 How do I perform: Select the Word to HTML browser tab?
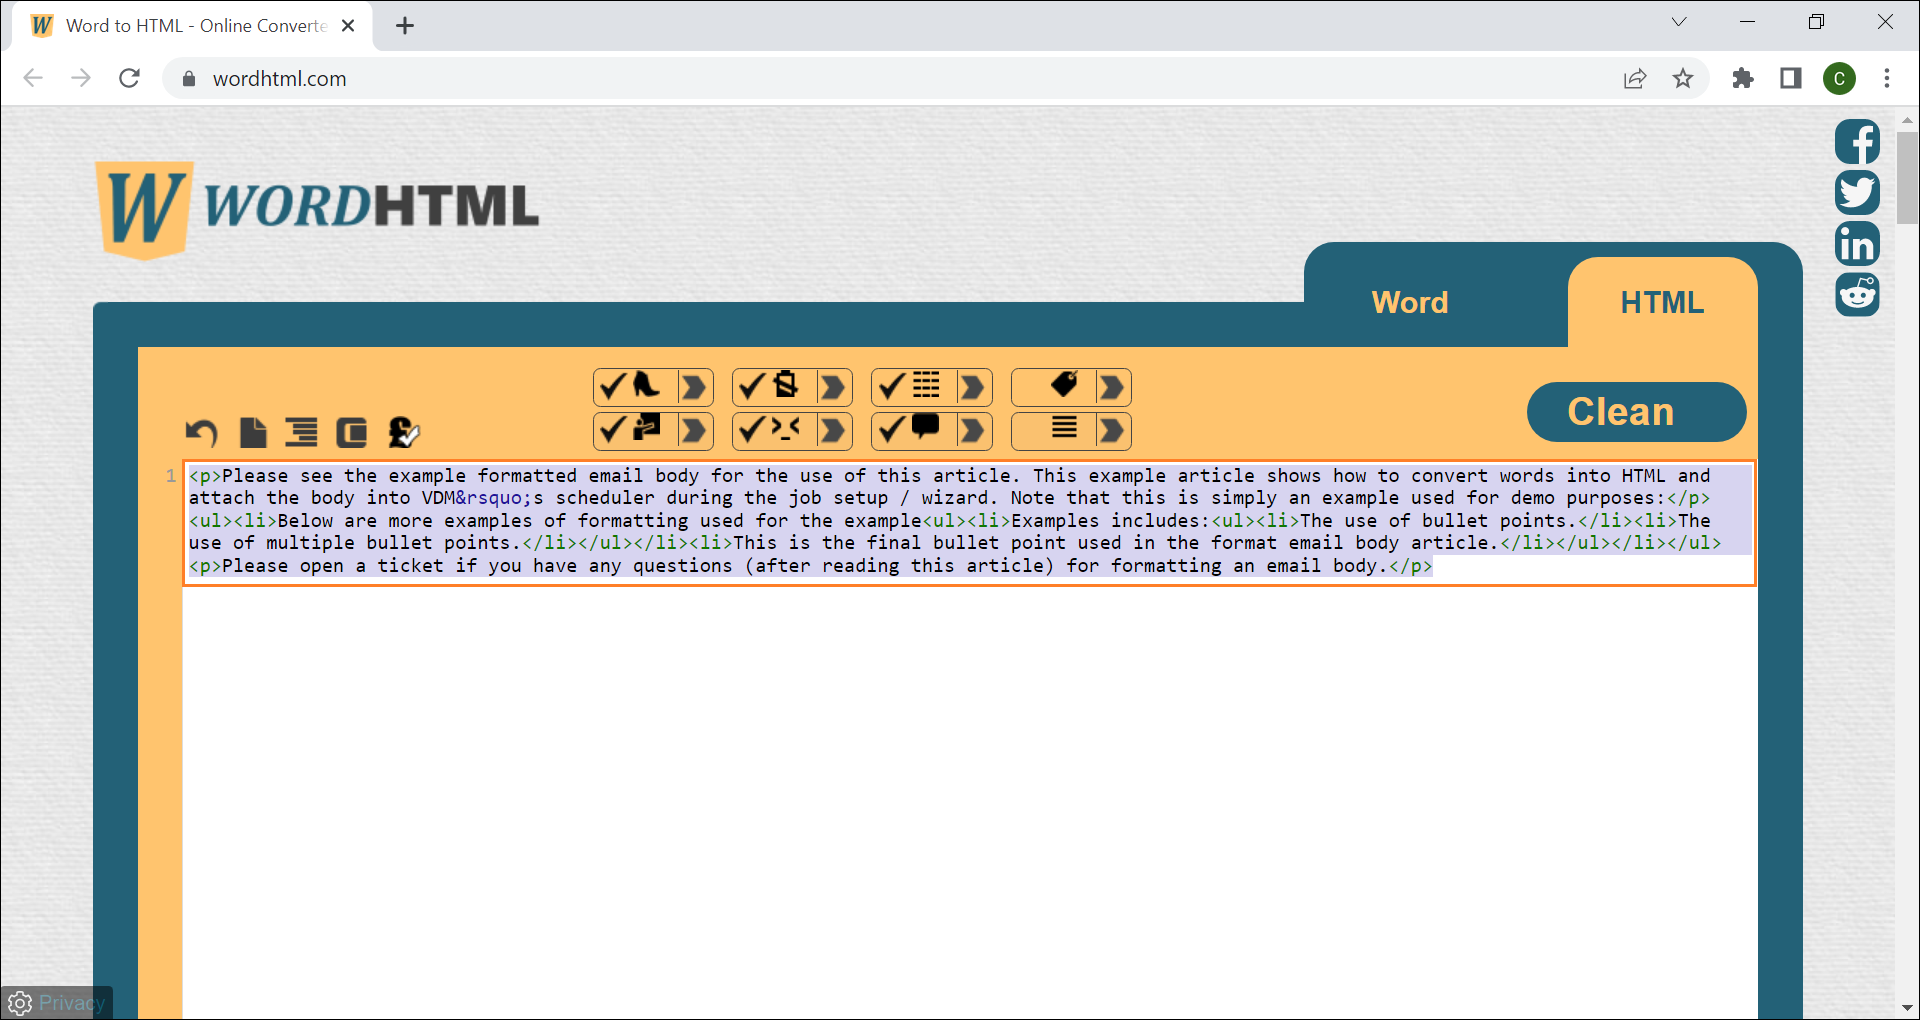pyautogui.click(x=192, y=26)
